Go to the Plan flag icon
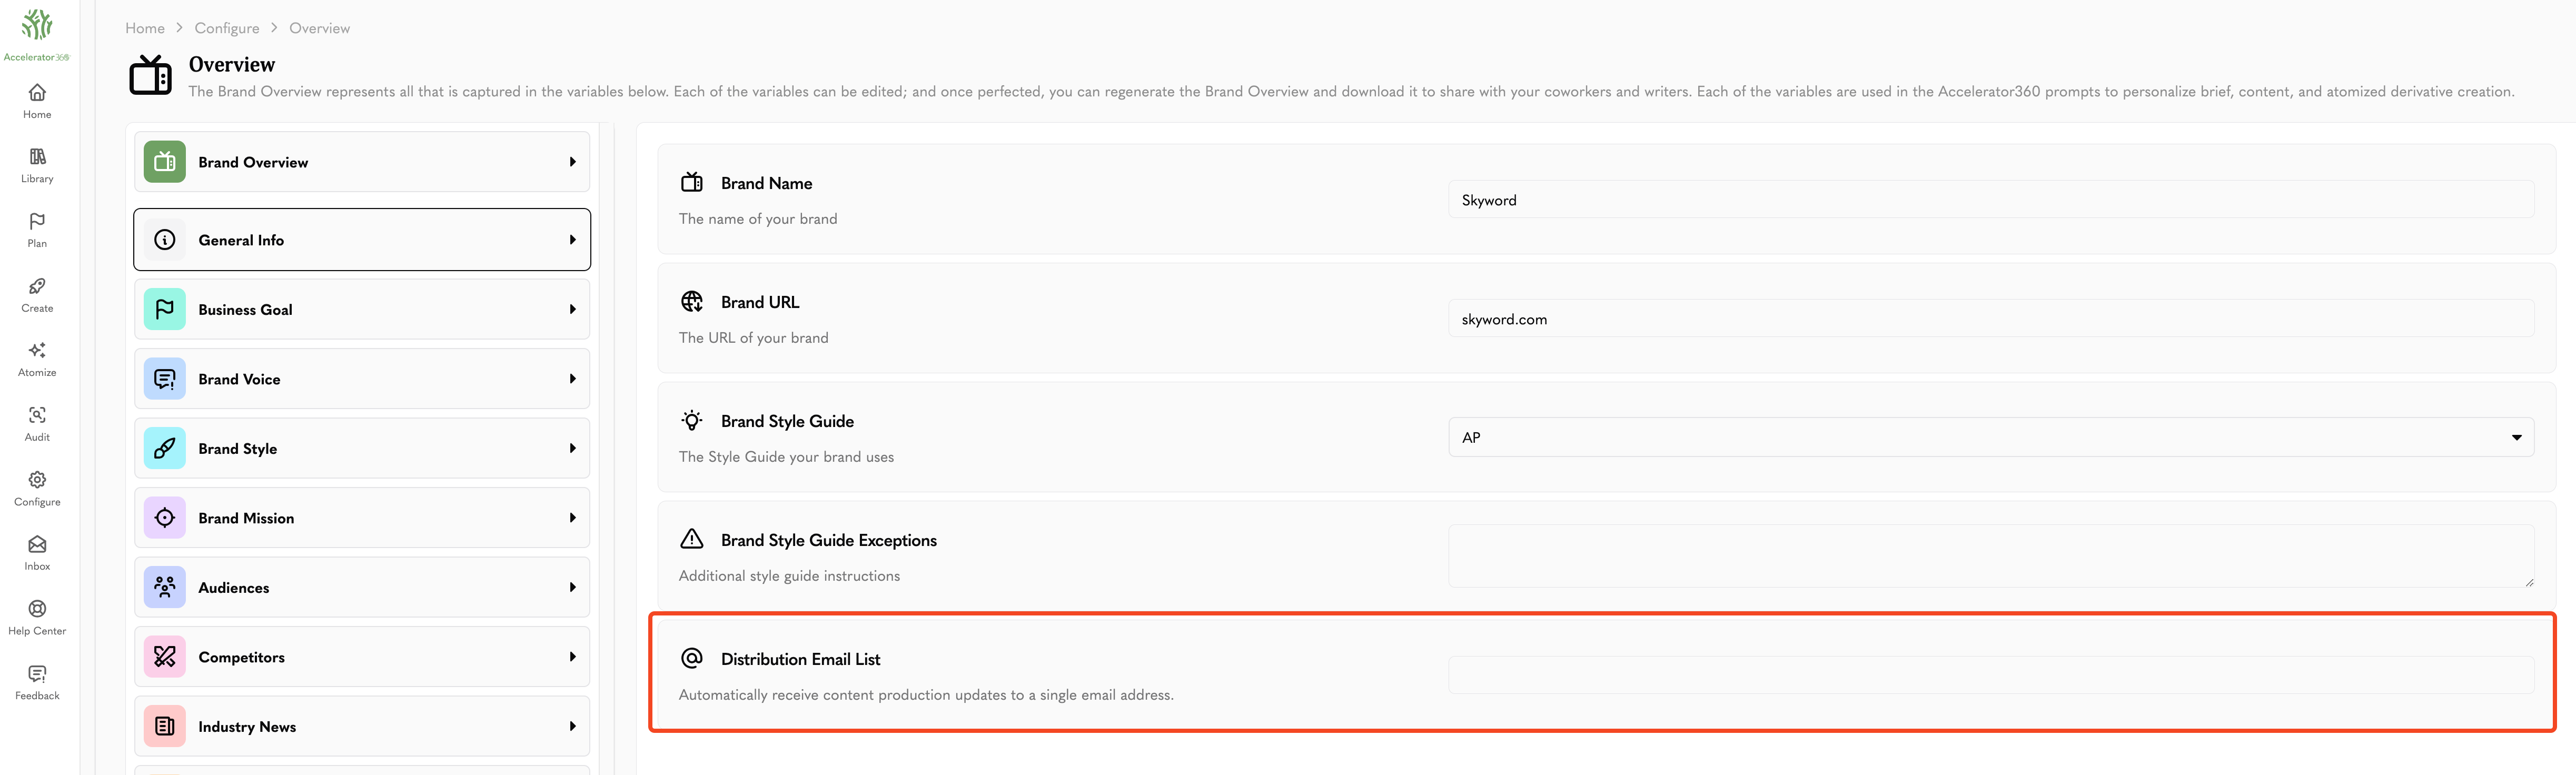 point(37,221)
